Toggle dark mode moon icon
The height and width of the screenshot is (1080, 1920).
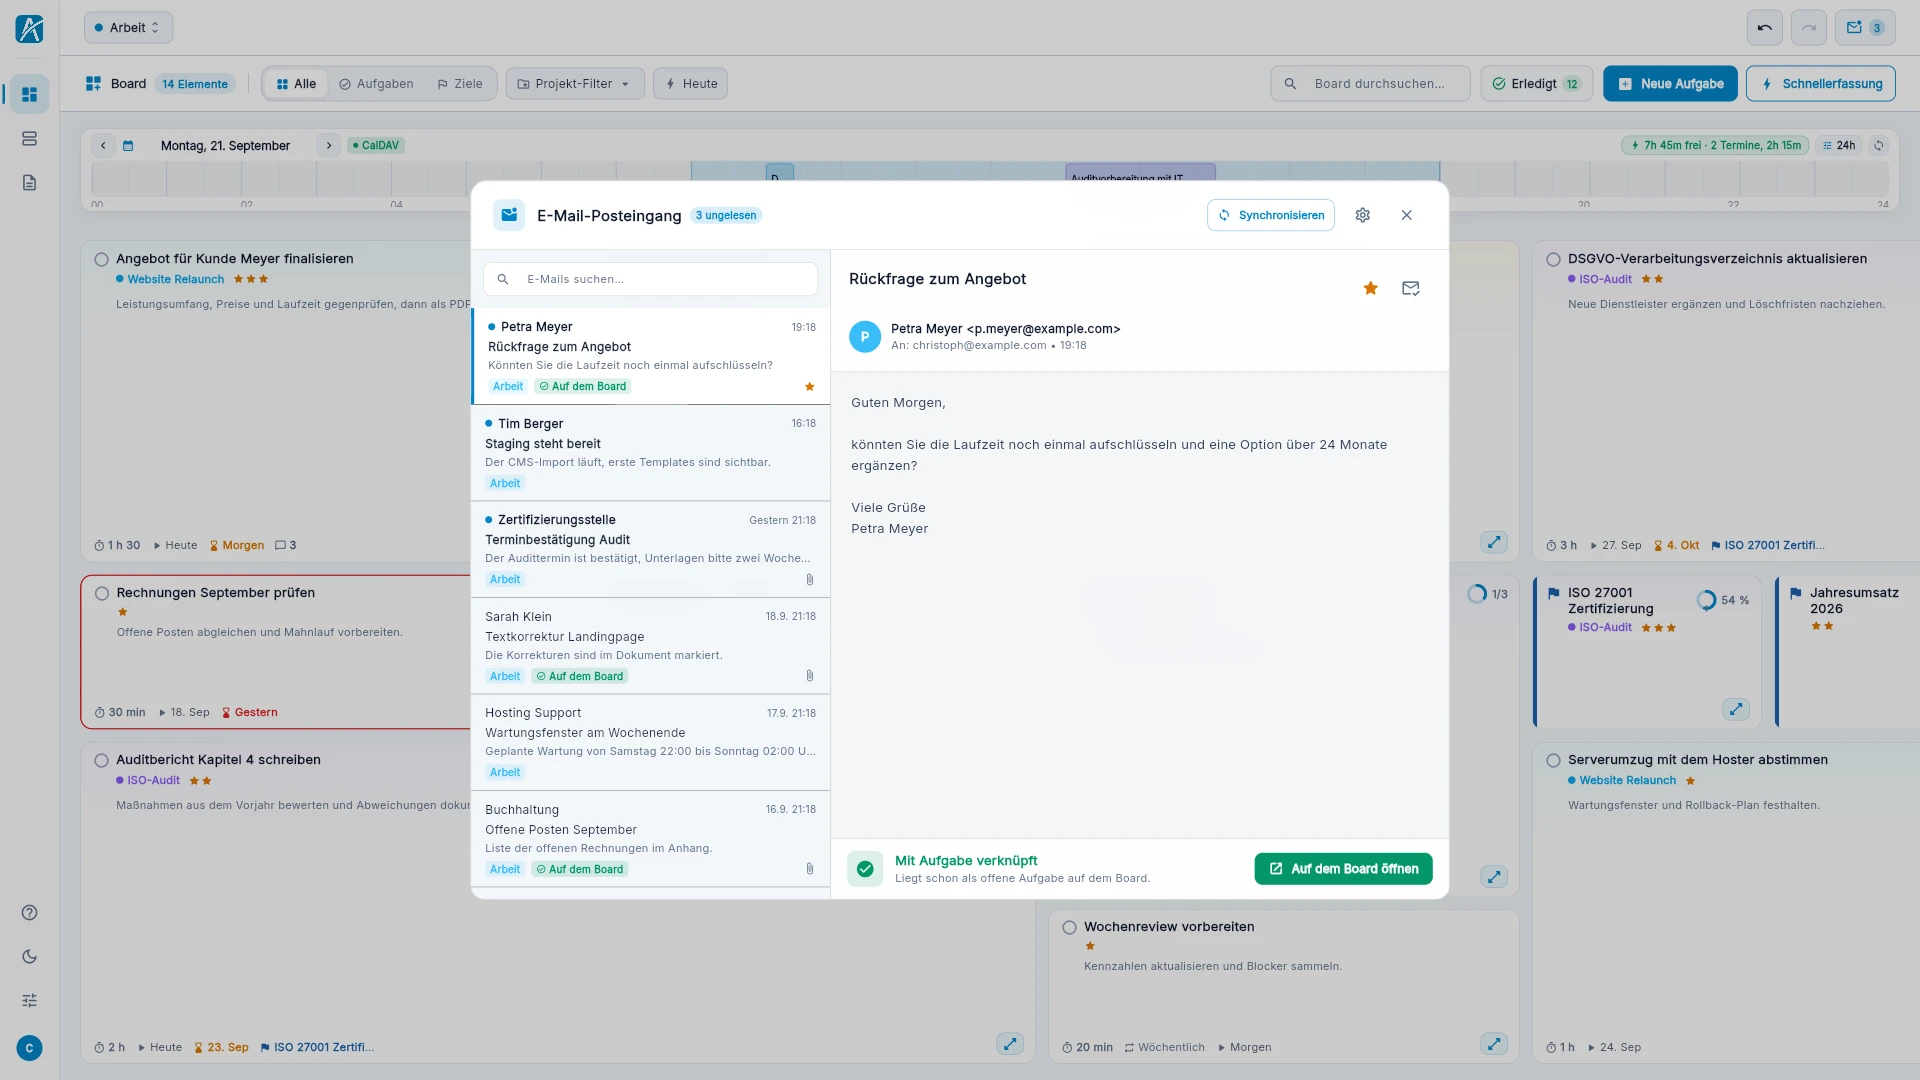pos(29,956)
